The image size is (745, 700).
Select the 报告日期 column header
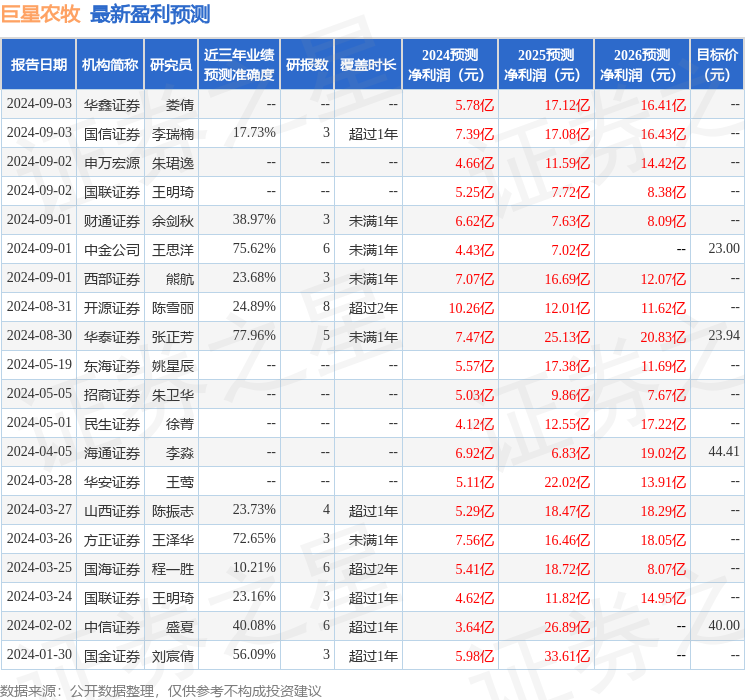tap(38, 65)
